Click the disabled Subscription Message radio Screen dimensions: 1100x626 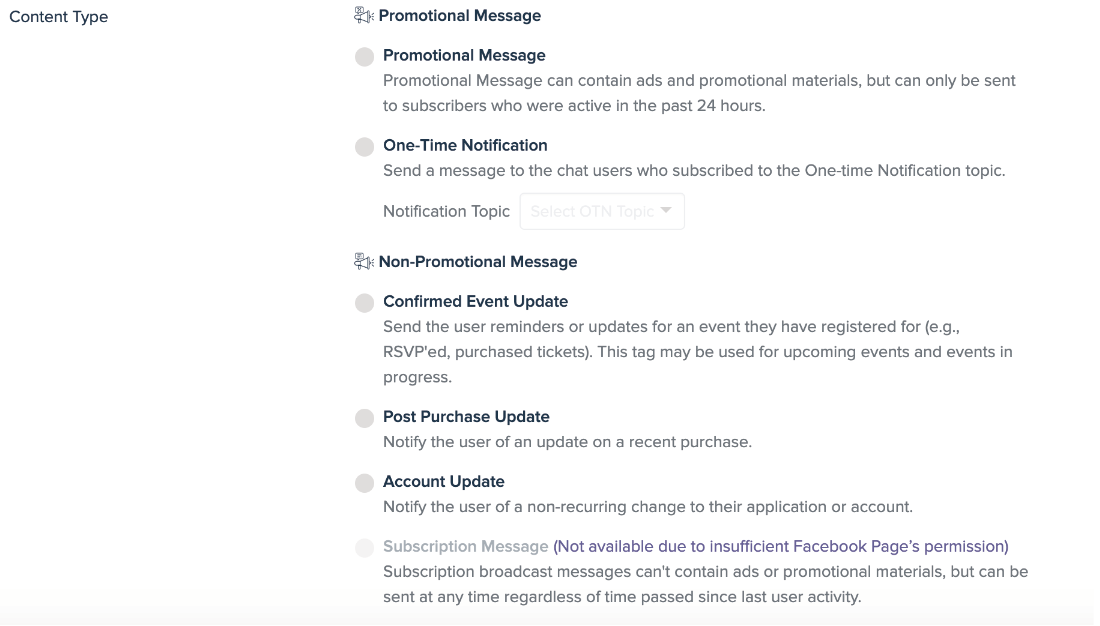point(365,548)
